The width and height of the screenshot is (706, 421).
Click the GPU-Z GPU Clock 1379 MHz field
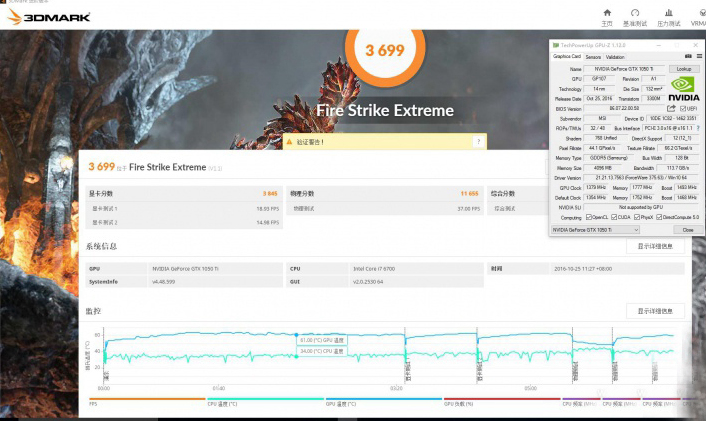(596, 188)
